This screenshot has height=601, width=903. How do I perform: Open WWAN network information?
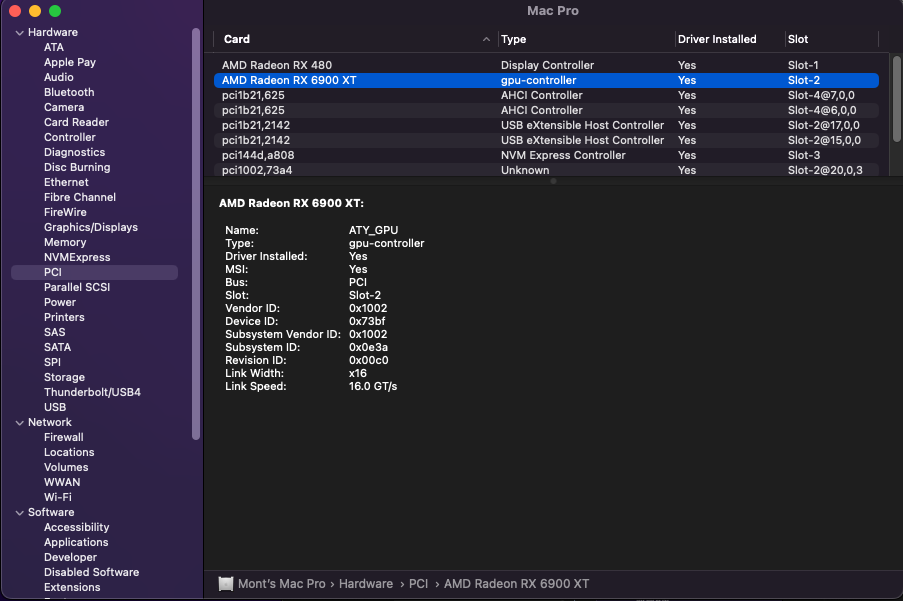coord(62,482)
